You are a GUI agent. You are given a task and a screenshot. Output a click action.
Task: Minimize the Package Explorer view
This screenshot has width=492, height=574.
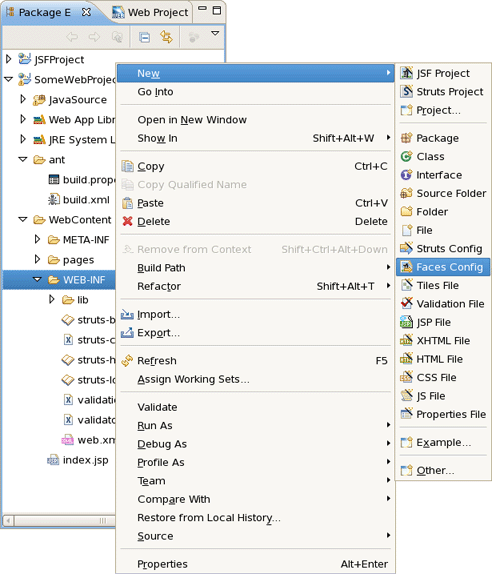pos(202,8)
